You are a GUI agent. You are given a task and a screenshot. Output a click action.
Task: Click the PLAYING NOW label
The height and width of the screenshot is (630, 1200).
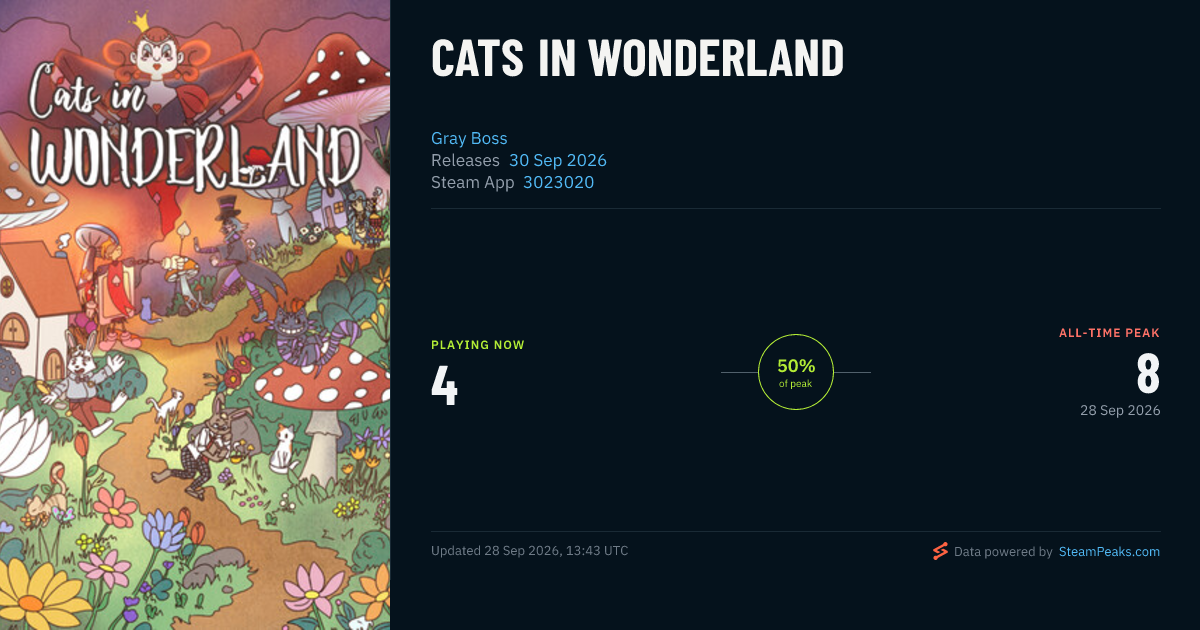point(478,345)
